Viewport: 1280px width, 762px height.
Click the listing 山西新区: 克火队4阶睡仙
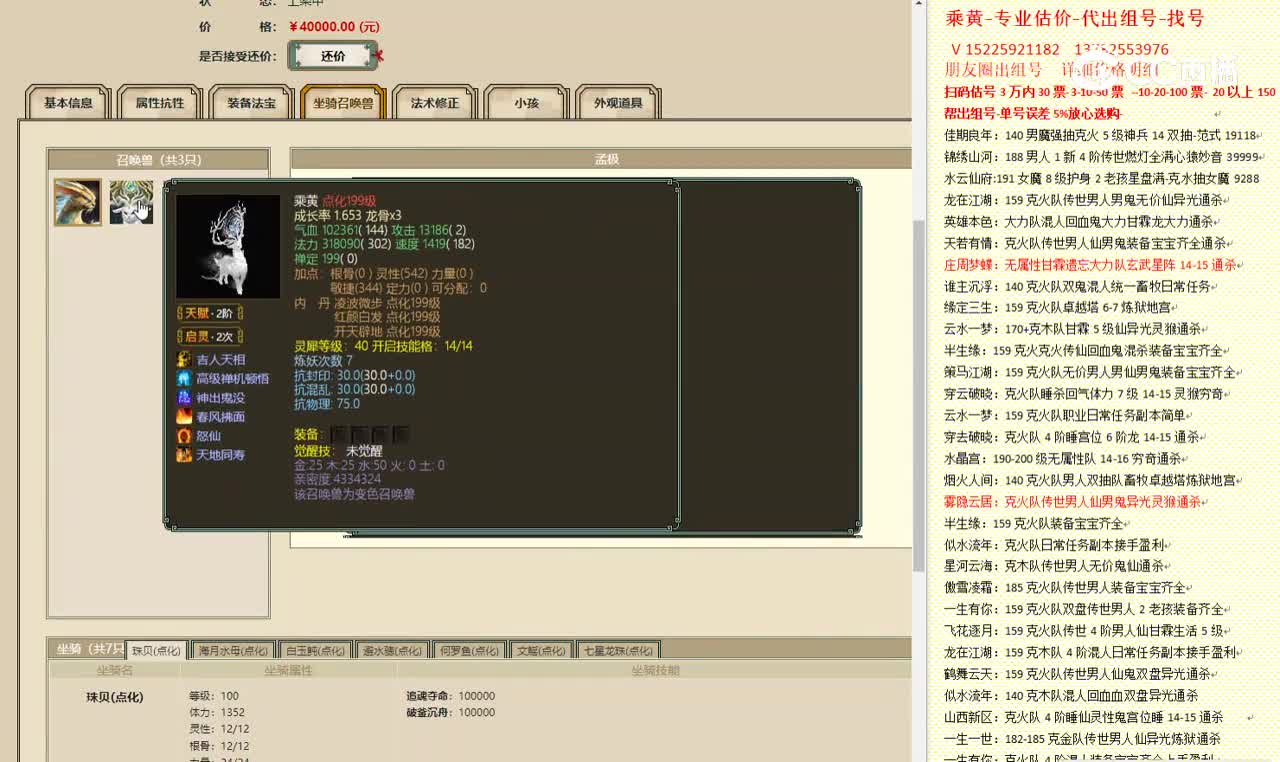1083,717
